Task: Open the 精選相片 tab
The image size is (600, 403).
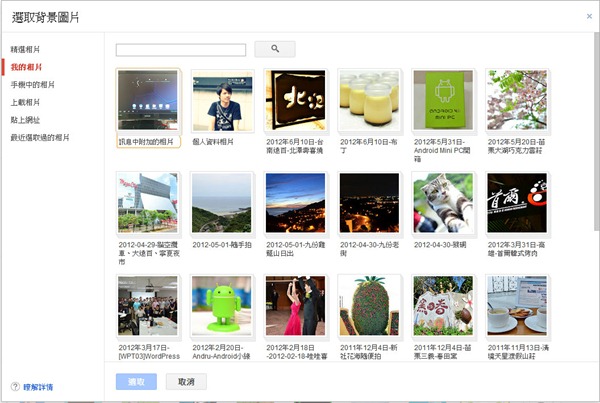Action: (25, 49)
